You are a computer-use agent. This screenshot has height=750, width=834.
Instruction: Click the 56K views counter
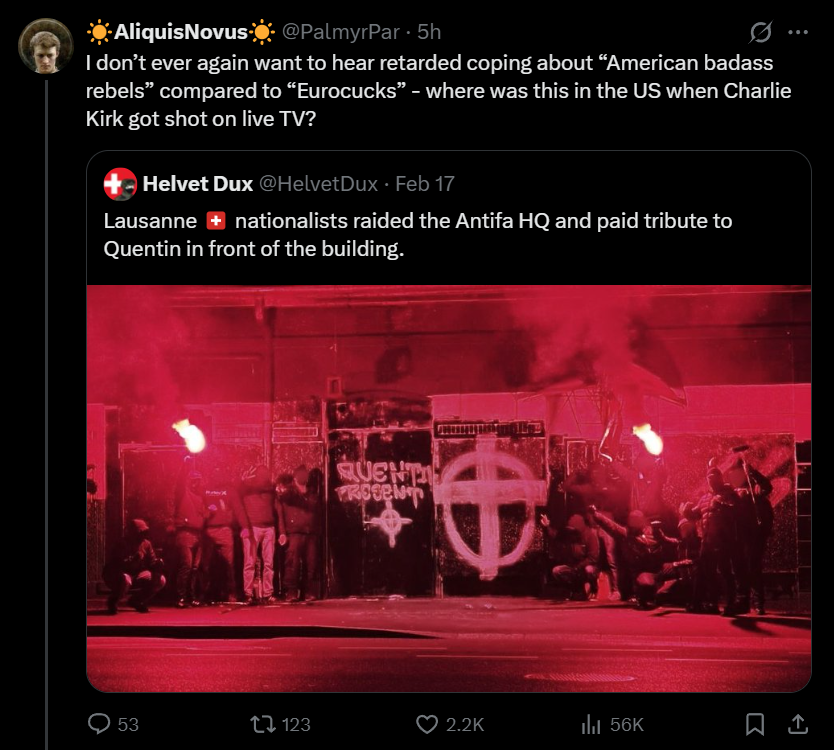tap(625, 724)
